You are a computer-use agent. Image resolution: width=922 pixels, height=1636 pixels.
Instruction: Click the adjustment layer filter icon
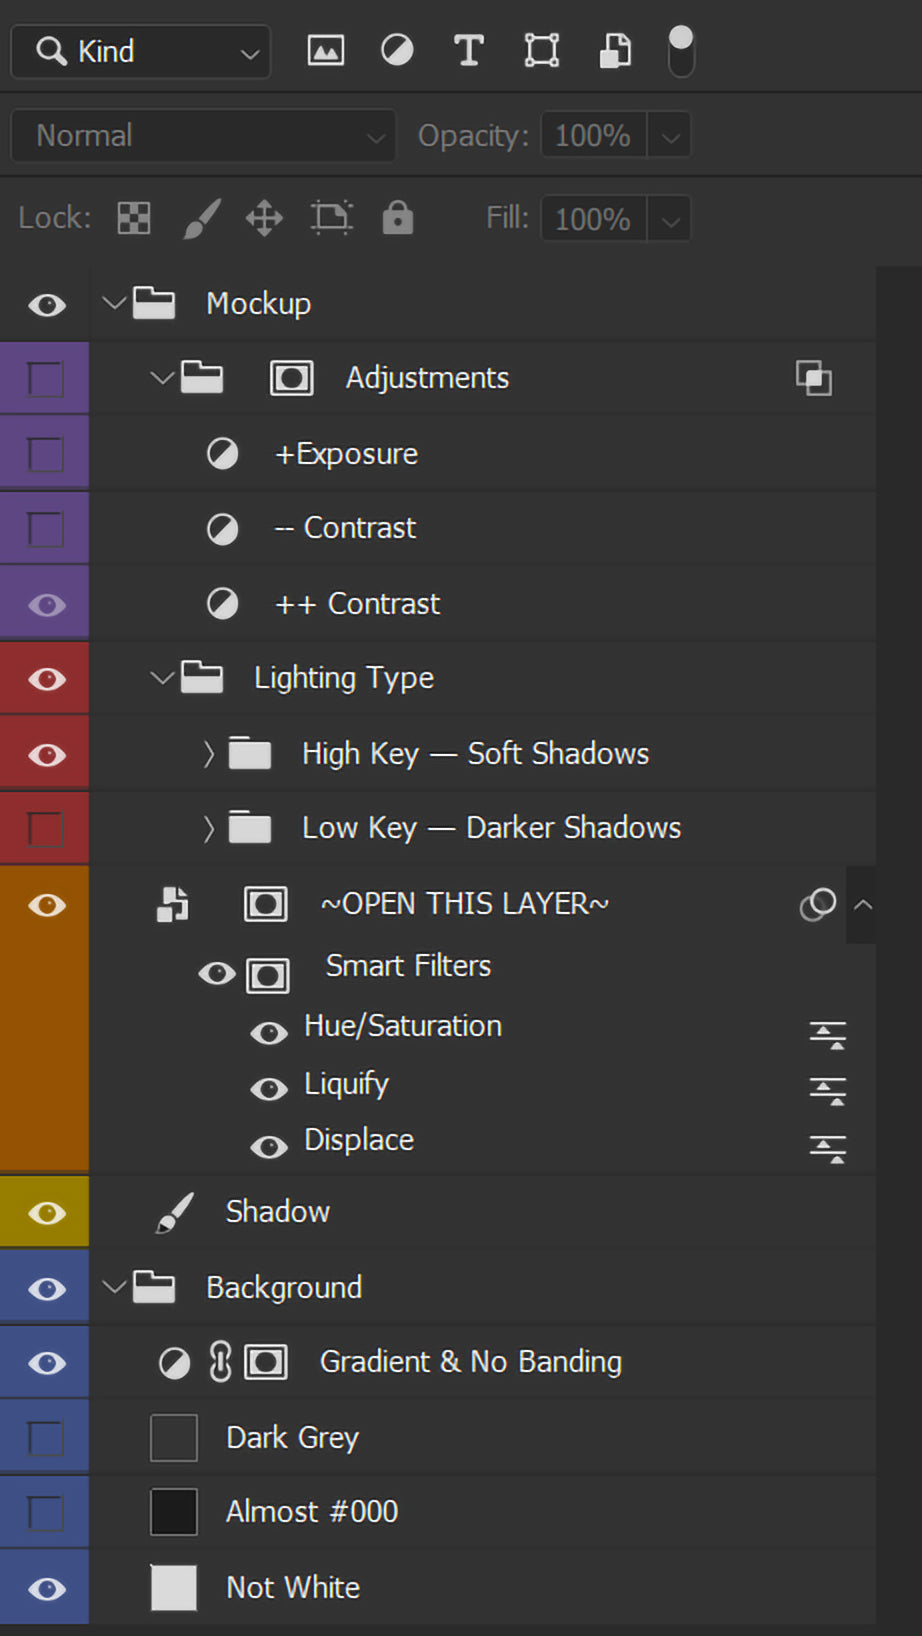[x=397, y=50]
